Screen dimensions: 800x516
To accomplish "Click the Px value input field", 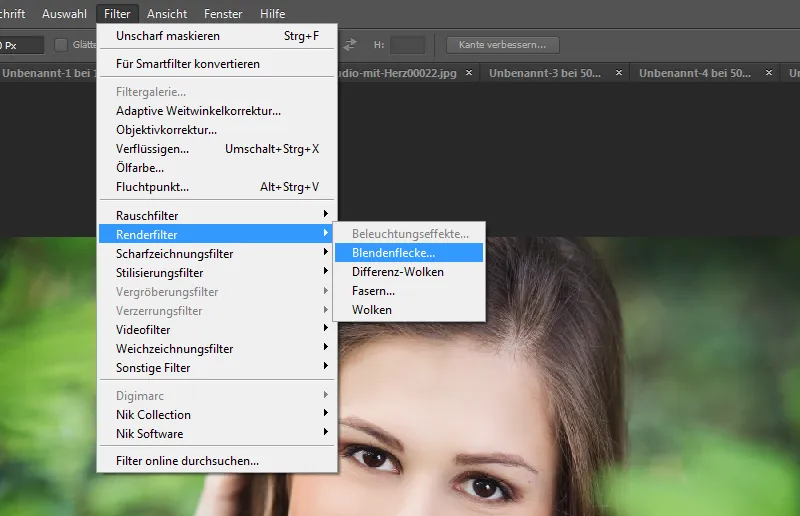I will (21, 45).
